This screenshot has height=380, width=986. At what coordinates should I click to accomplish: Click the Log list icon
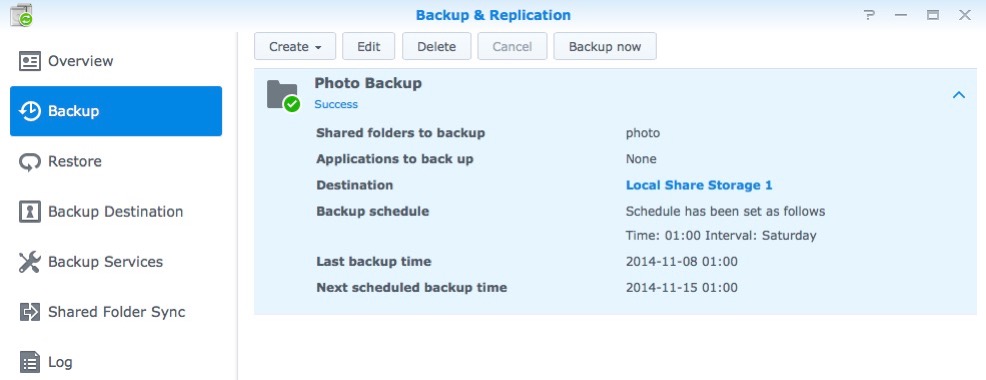coord(30,362)
